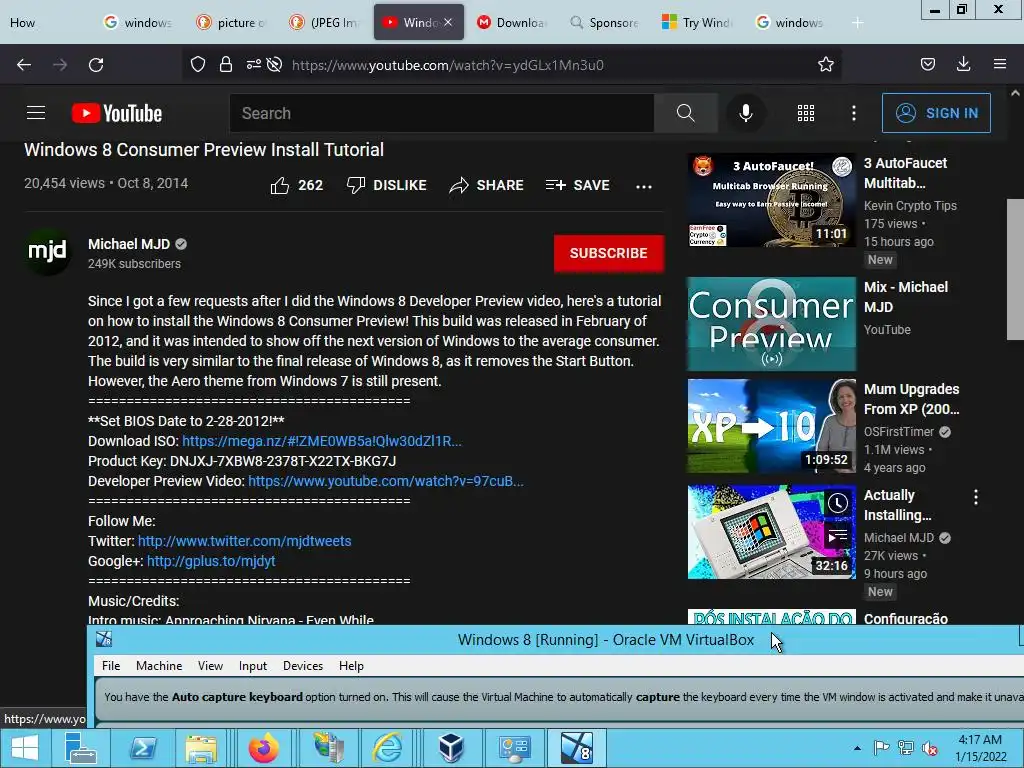Open the Twitter mjdtweets link
This screenshot has height=768, width=1024.
244,541
